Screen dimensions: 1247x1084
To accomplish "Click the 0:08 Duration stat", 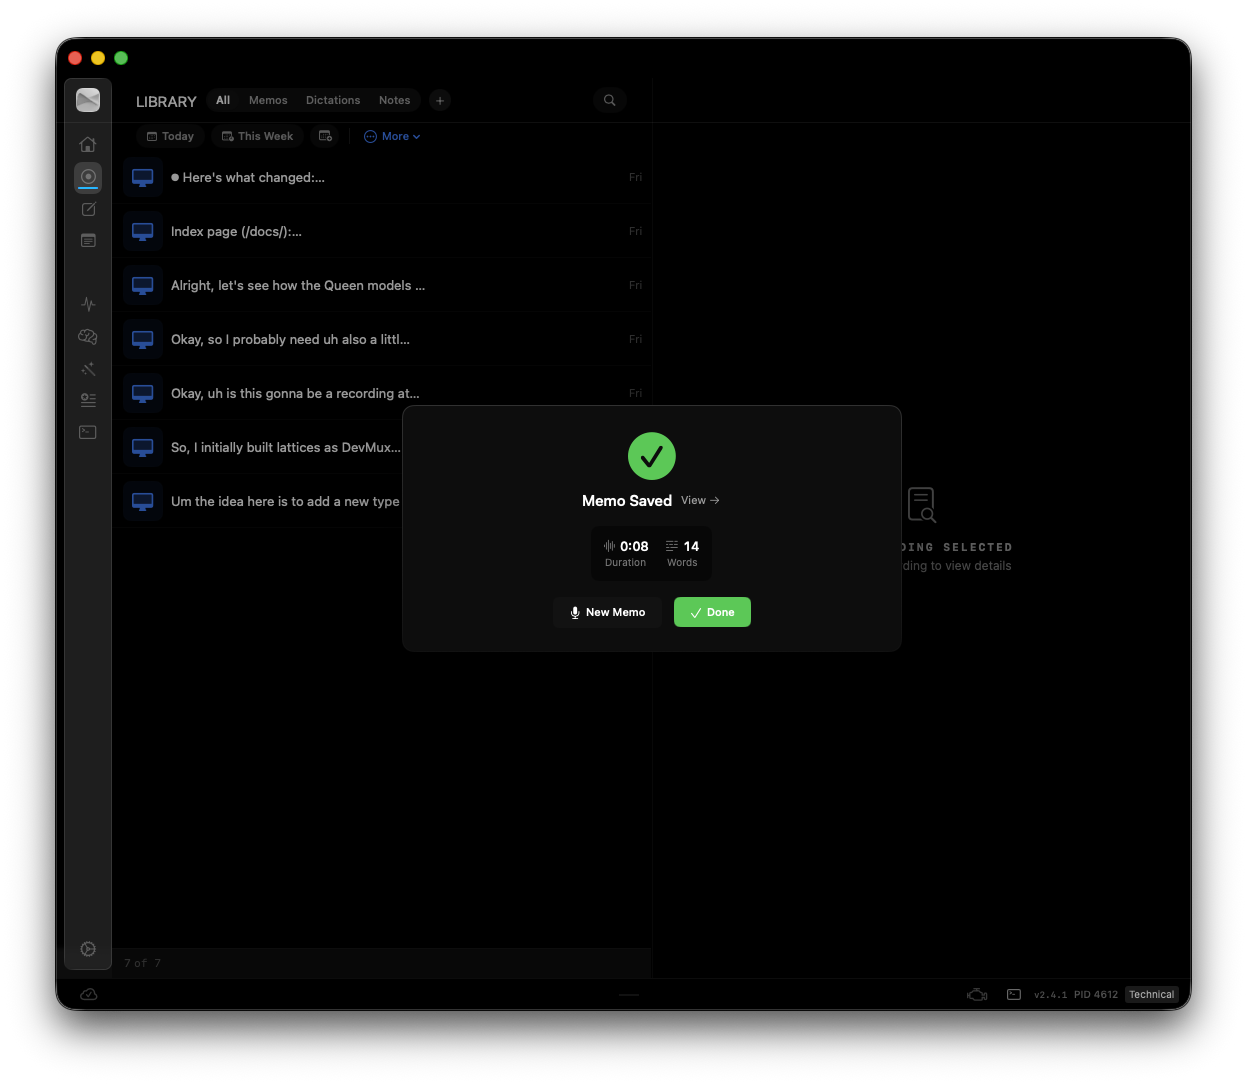I will [x=626, y=553].
